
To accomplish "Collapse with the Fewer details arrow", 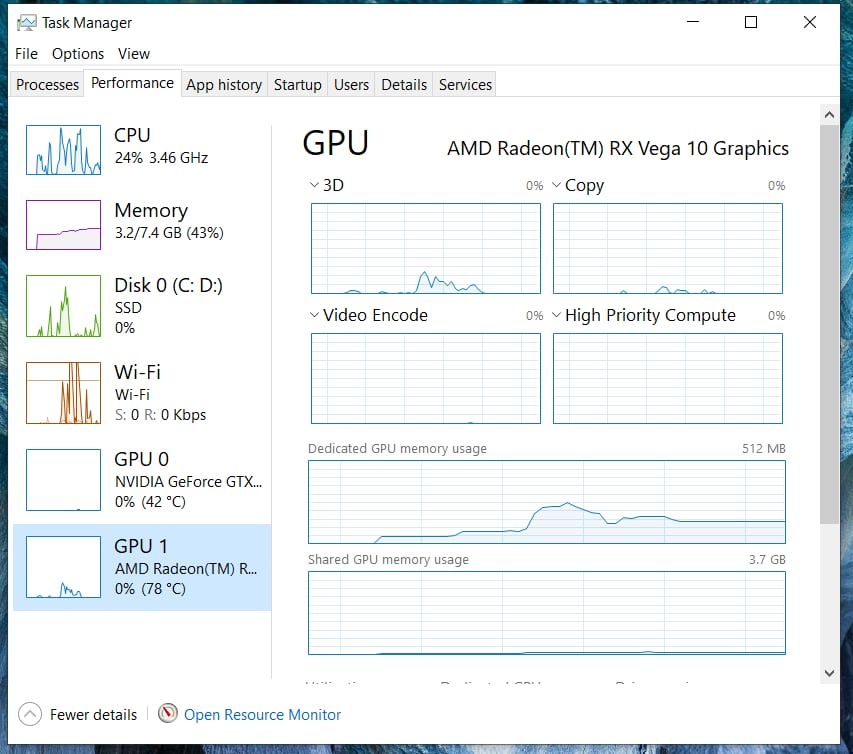I will click(x=30, y=714).
